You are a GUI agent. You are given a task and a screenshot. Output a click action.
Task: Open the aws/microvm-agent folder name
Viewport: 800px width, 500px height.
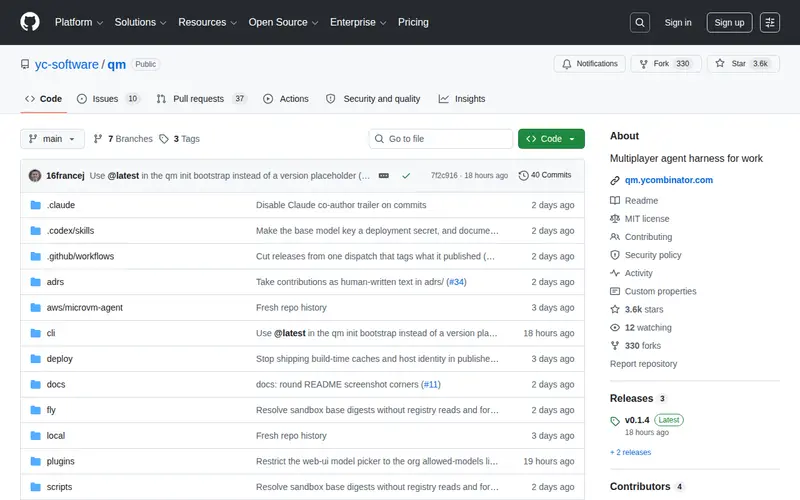[85, 308]
